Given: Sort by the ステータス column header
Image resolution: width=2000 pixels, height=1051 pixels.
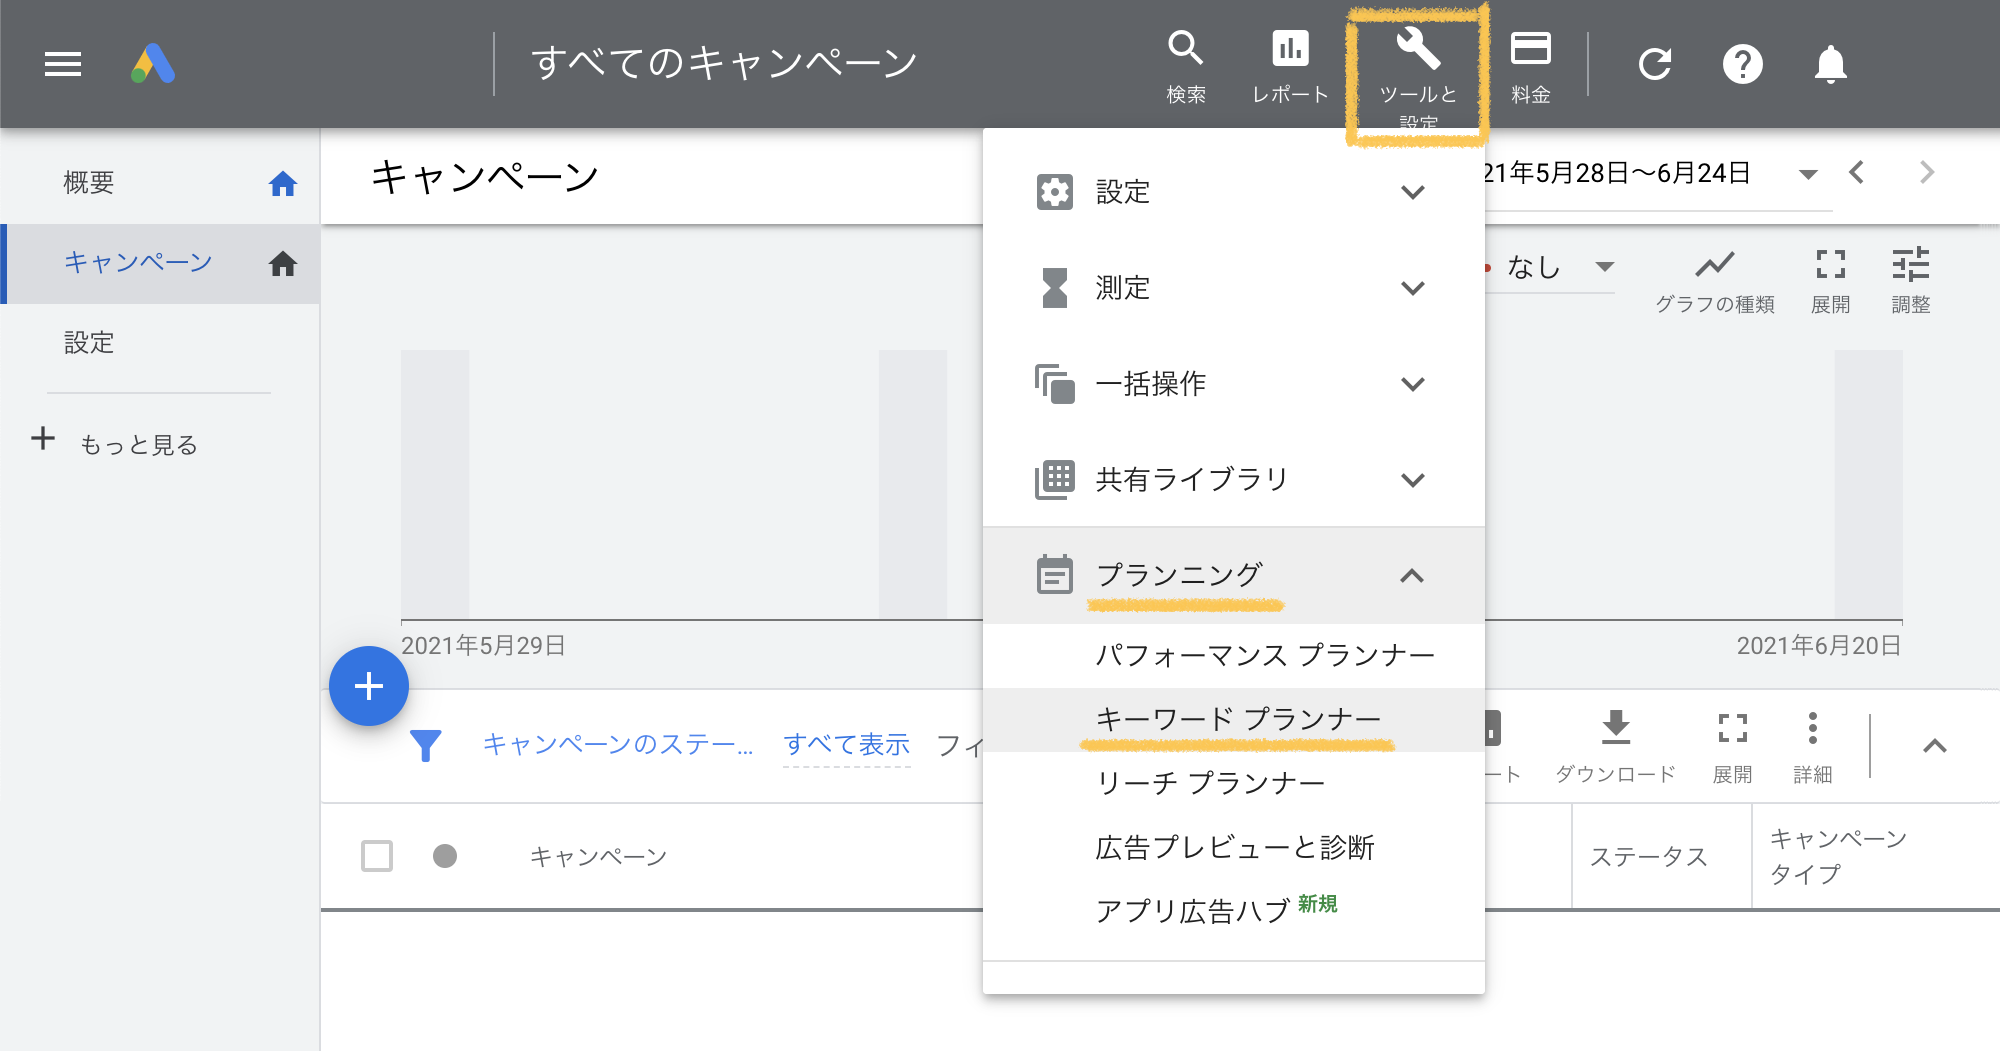Looking at the screenshot, I should [x=1649, y=857].
